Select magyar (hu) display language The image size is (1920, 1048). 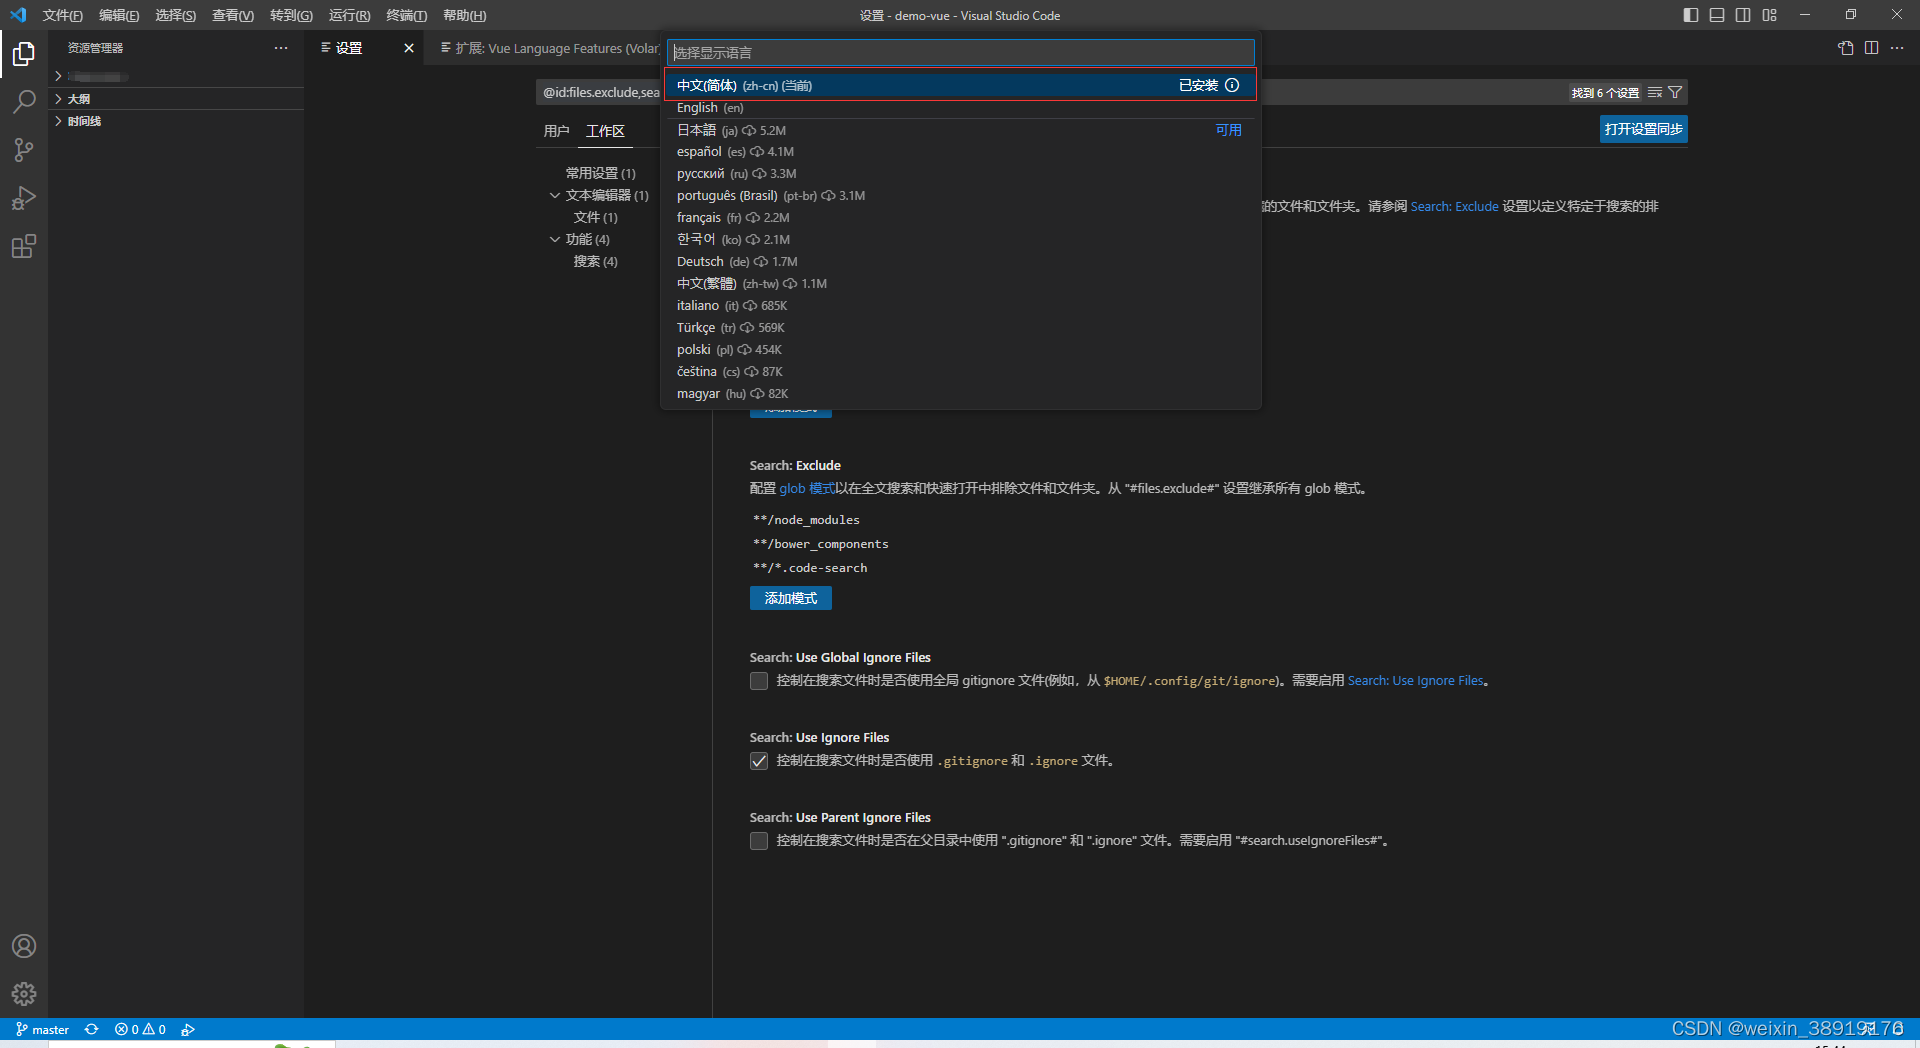click(x=960, y=394)
